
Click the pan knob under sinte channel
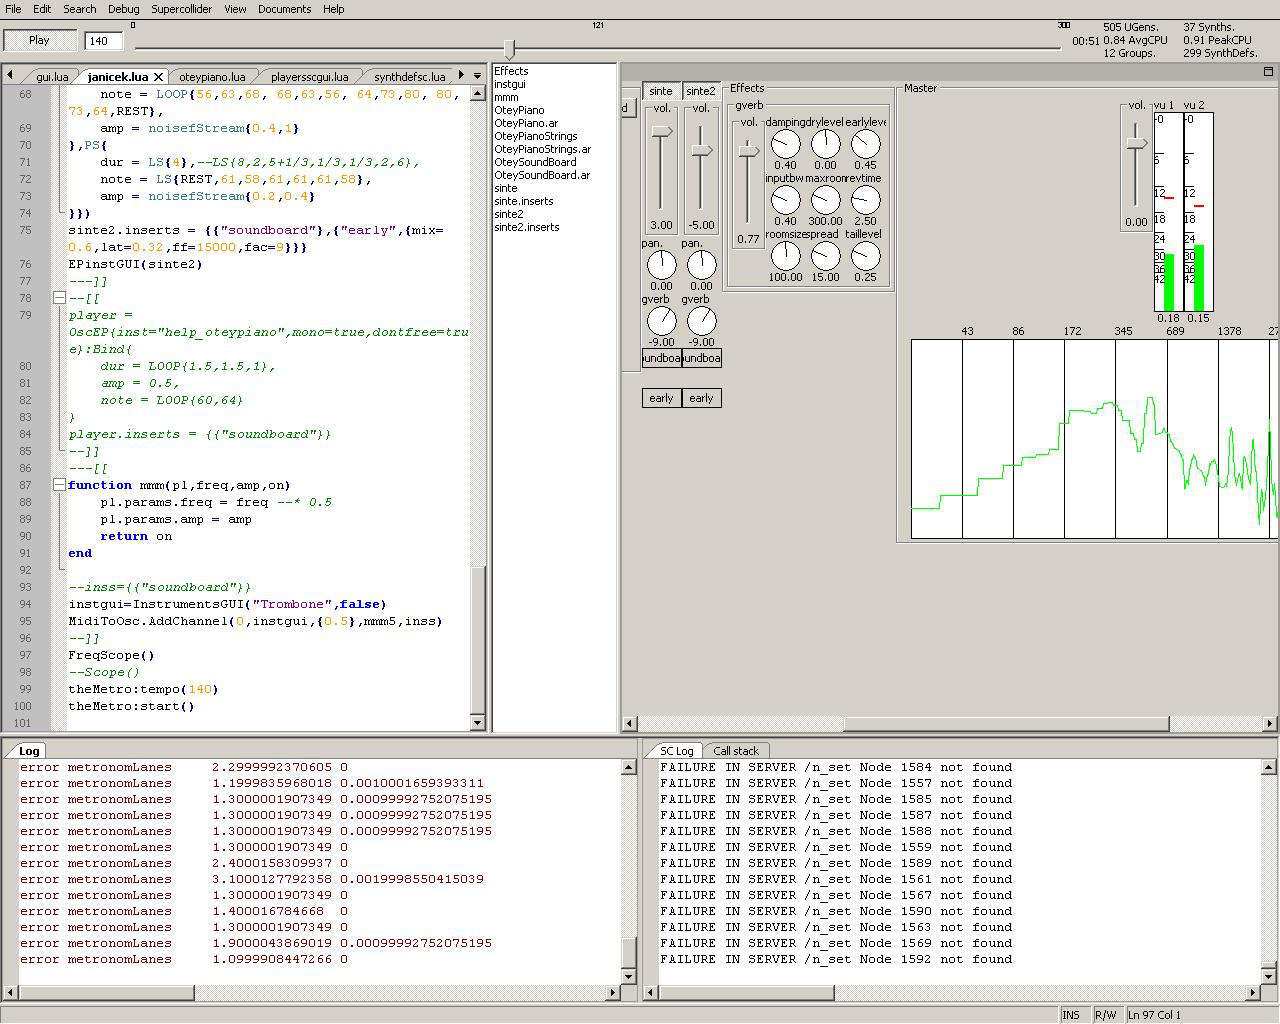pyautogui.click(x=661, y=265)
